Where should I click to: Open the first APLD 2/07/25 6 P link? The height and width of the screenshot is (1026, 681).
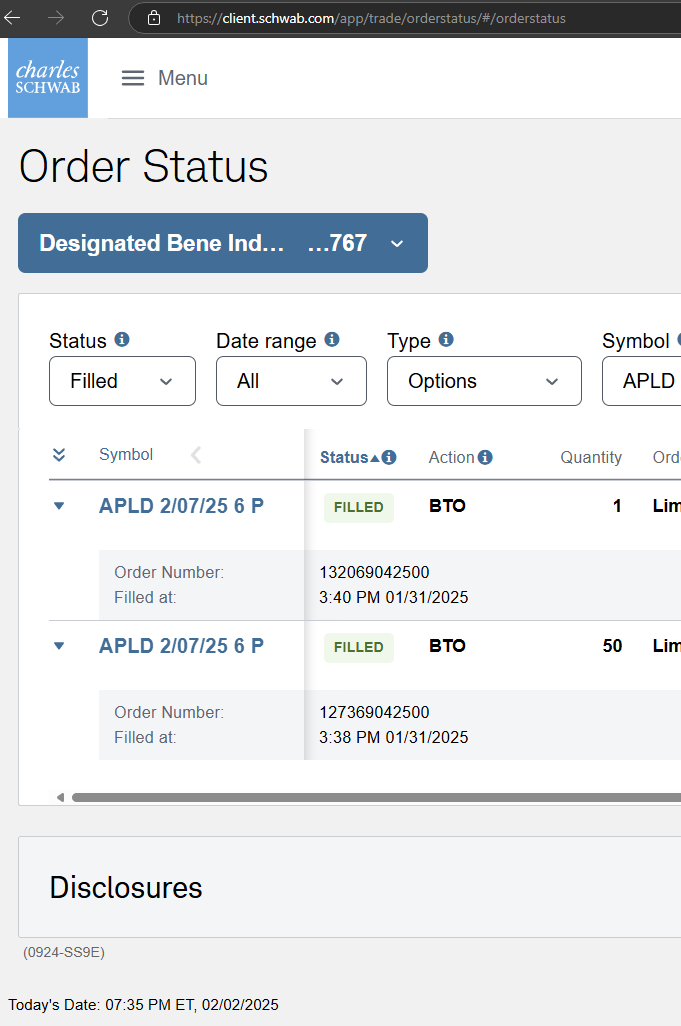[x=181, y=506]
